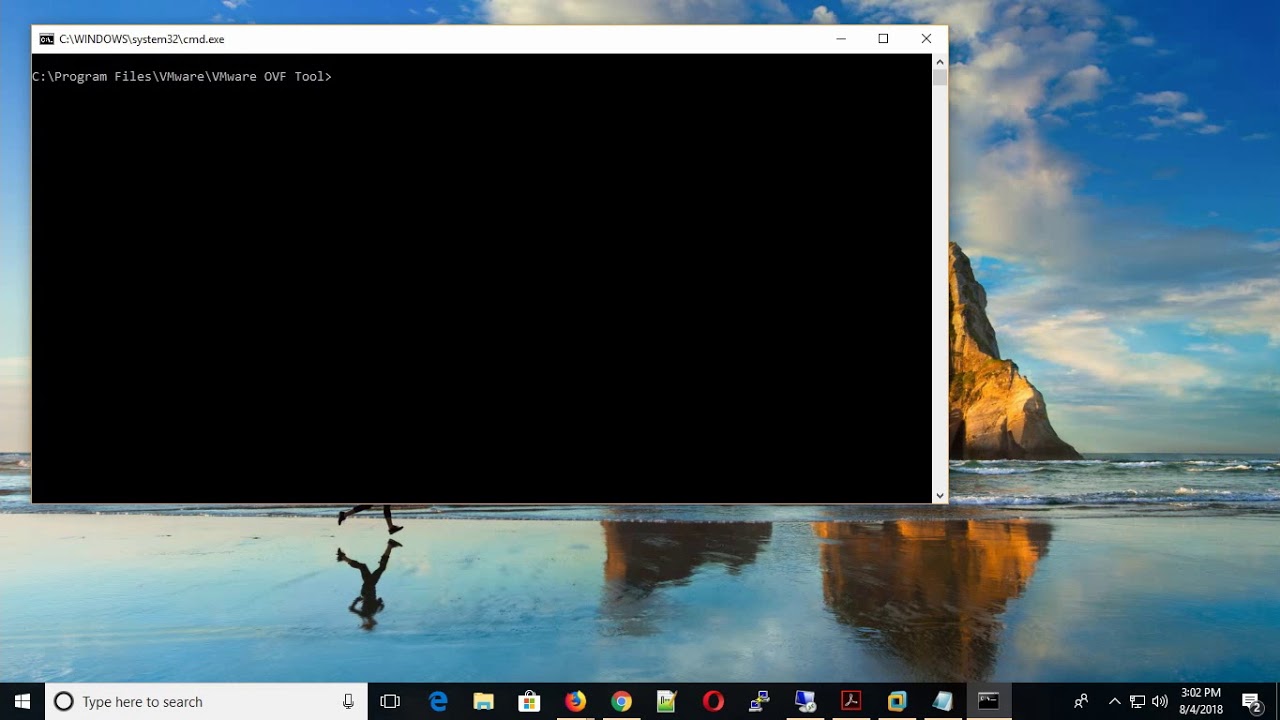Click the microphone icon in search box
The image size is (1280, 720).
(x=348, y=701)
